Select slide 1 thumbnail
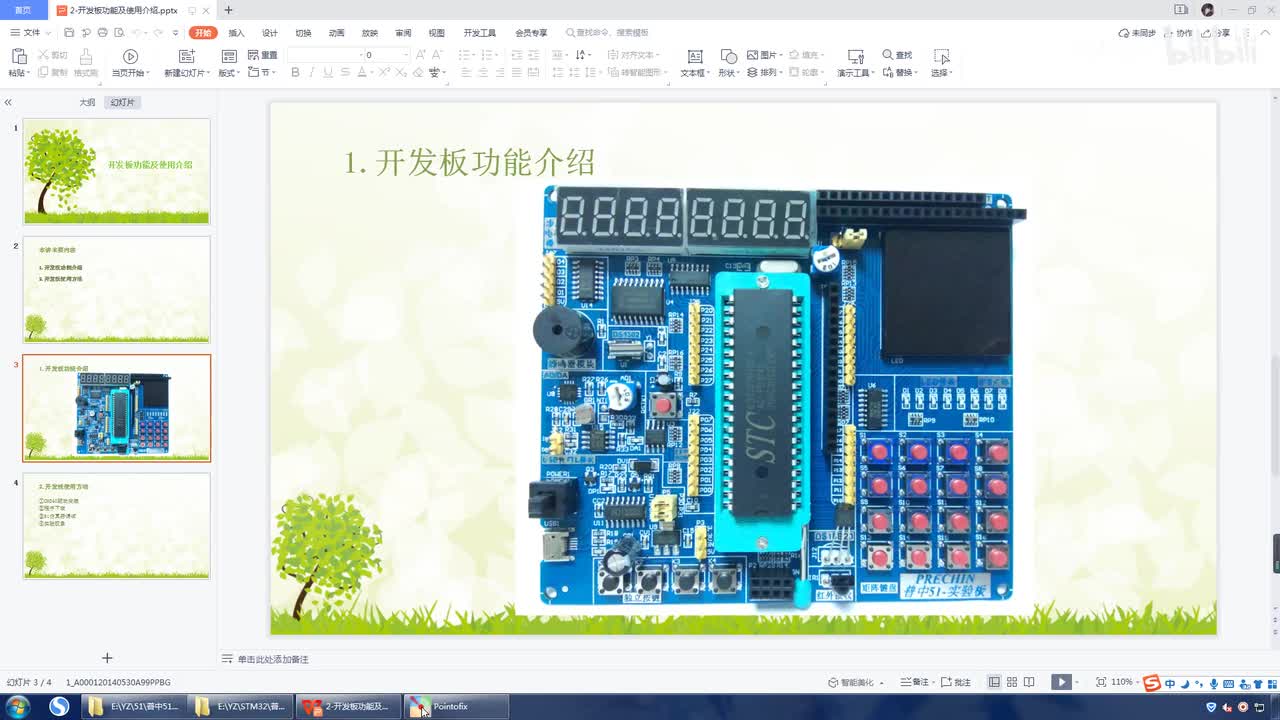This screenshot has width=1280, height=720. [x=117, y=171]
